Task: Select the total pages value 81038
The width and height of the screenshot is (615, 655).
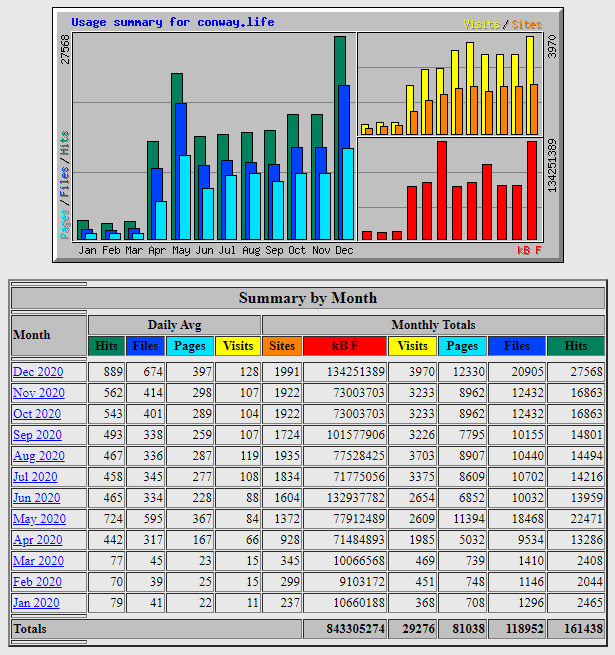Action: tap(468, 629)
